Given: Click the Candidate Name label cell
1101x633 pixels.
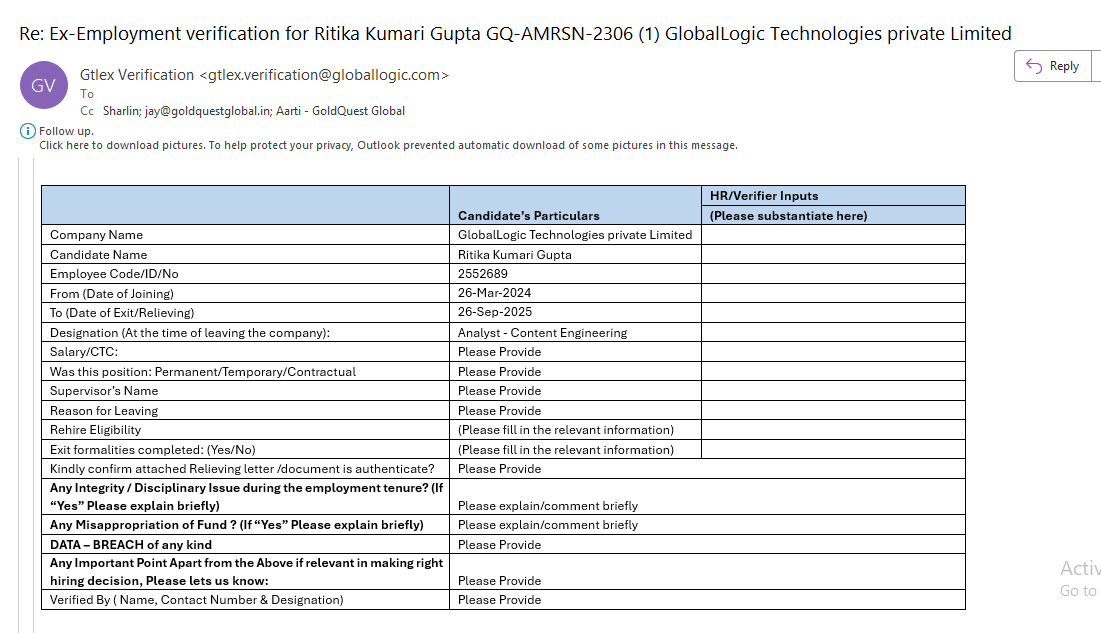Looking at the screenshot, I should (x=245, y=254).
